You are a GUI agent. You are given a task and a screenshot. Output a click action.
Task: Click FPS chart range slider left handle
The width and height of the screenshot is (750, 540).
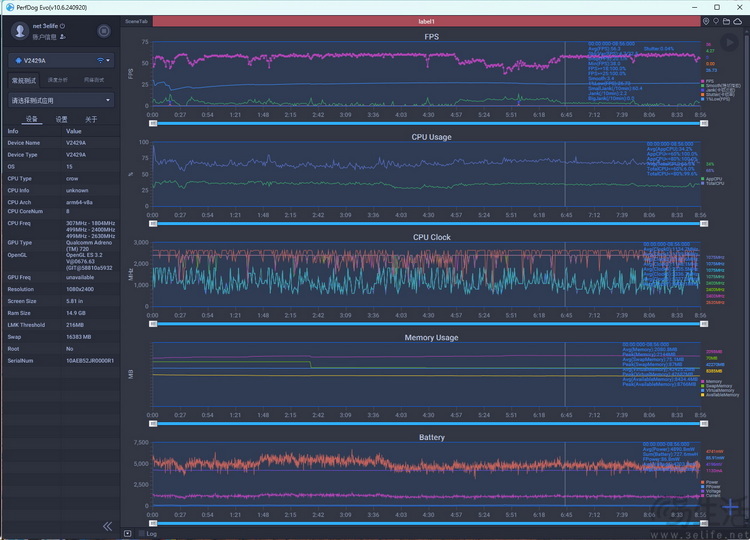tap(153, 123)
